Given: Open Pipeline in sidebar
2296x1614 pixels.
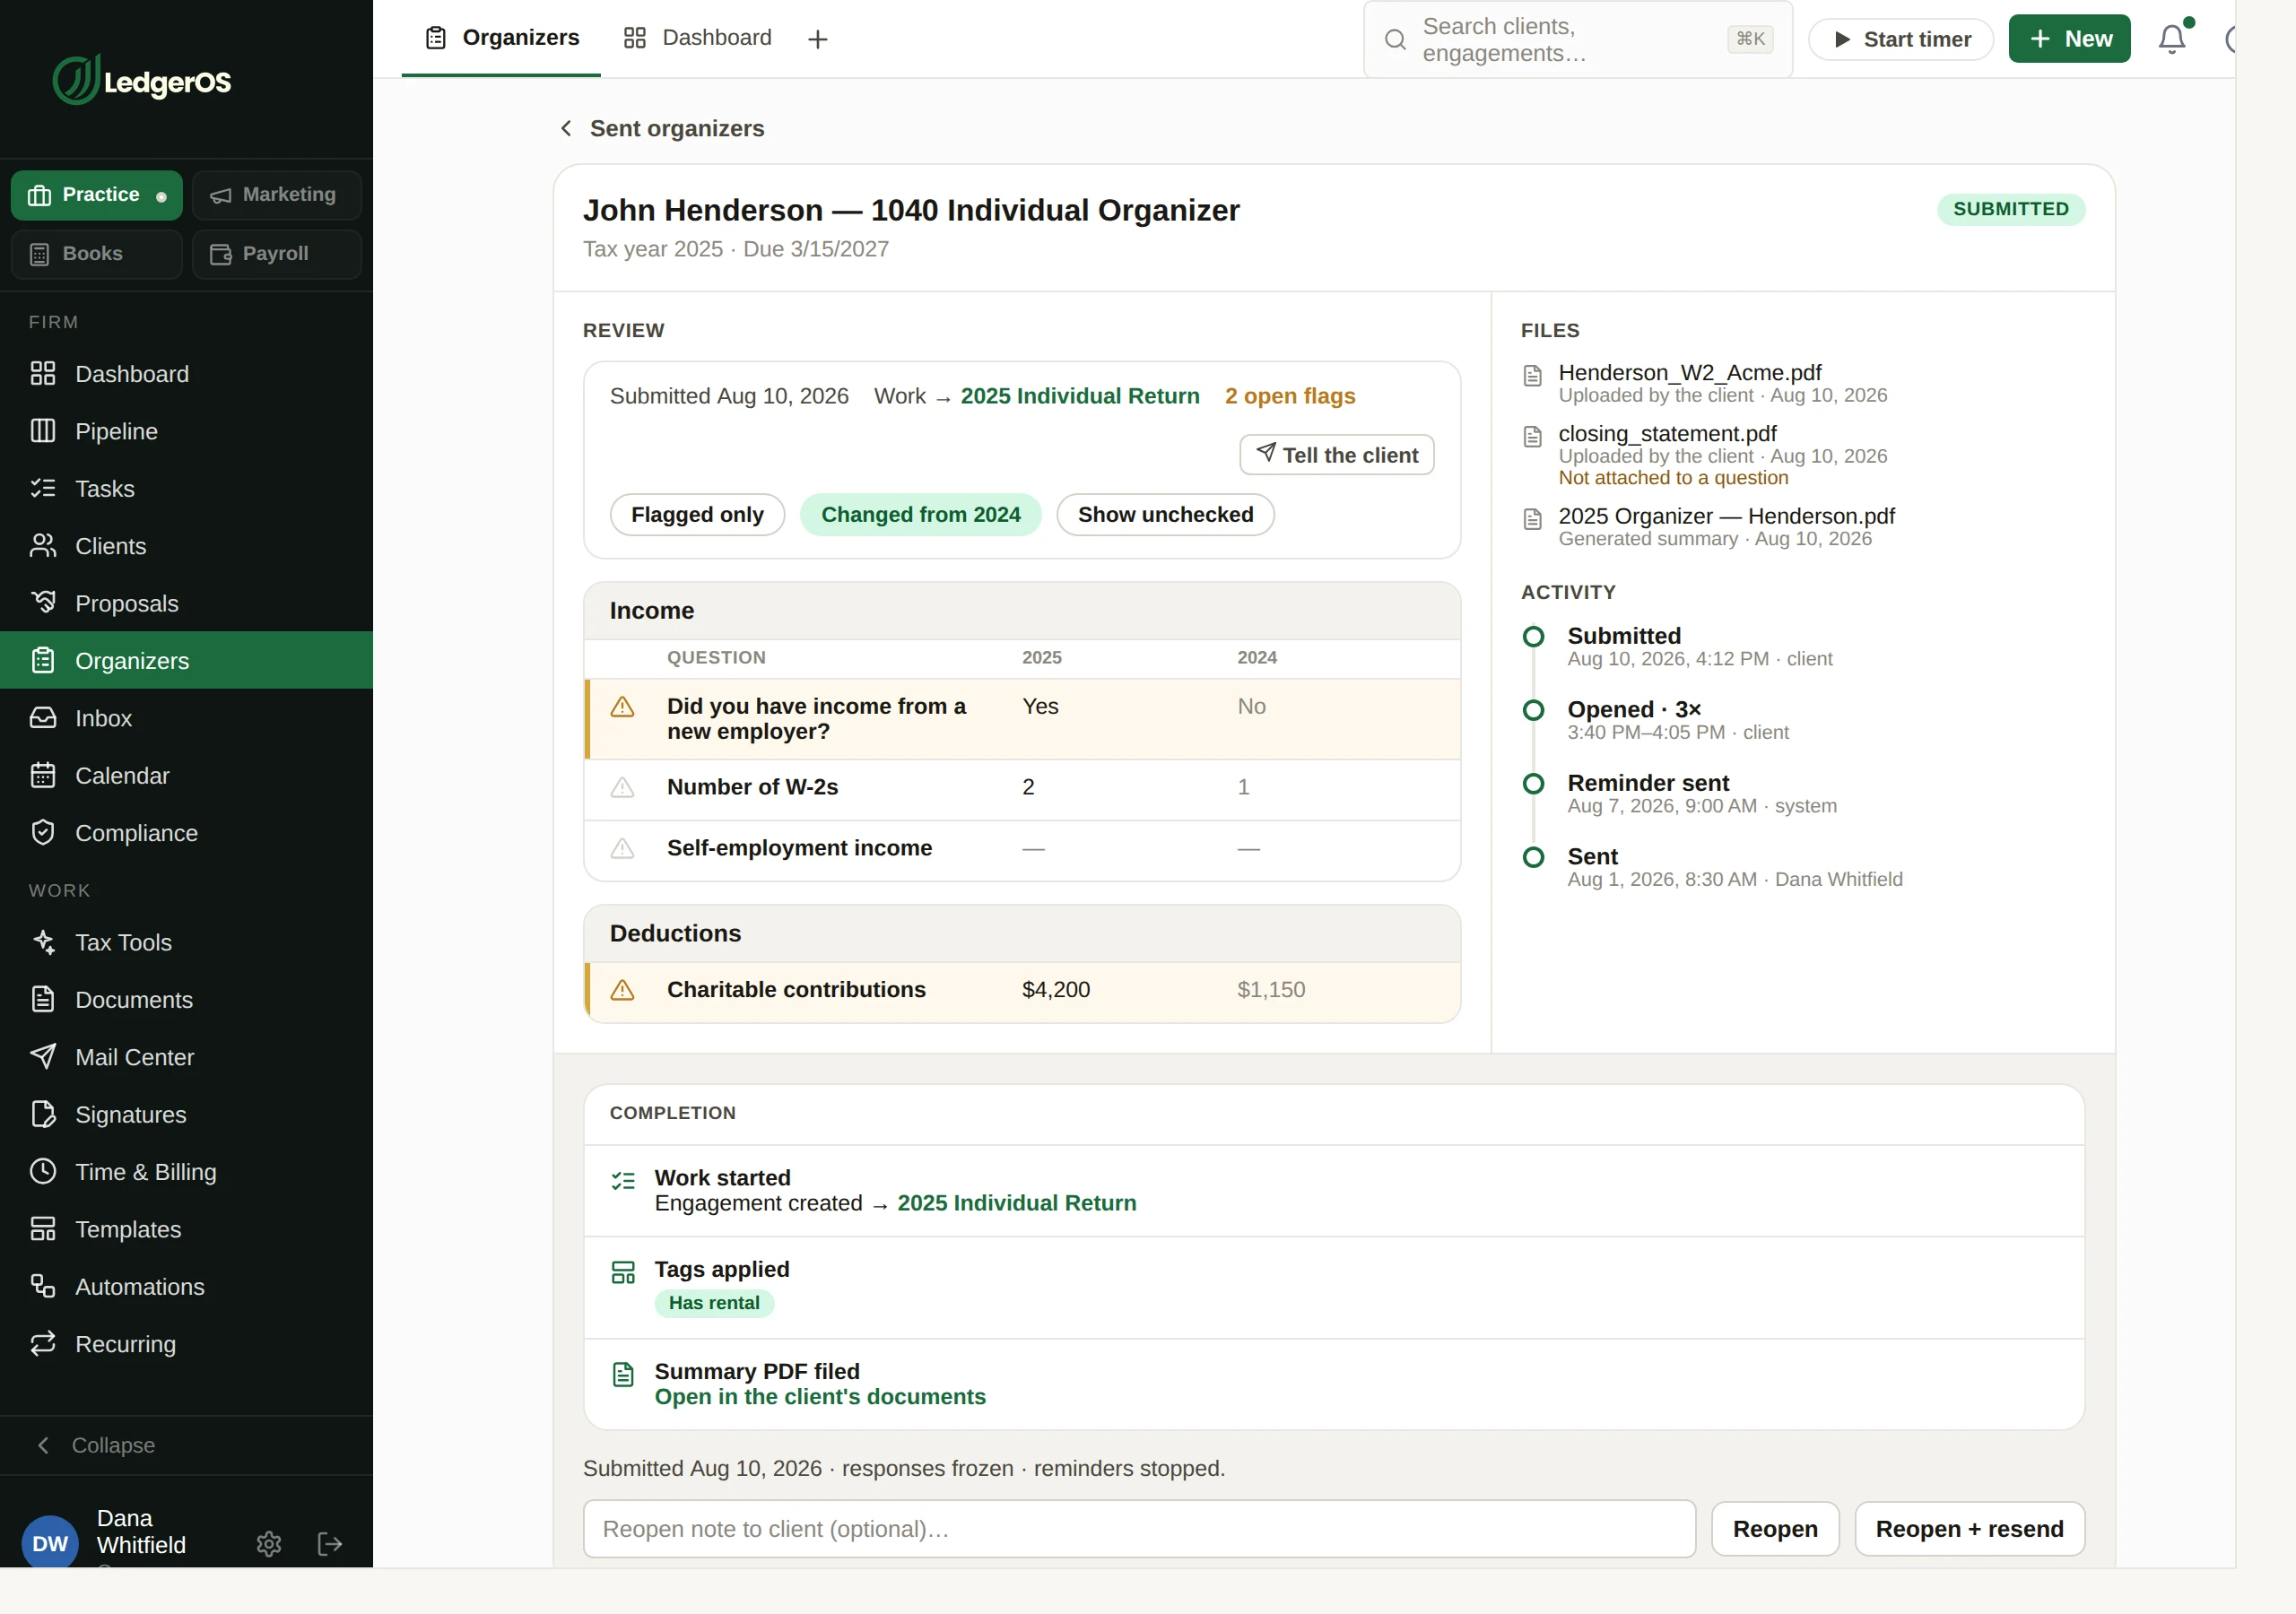Looking at the screenshot, I should (186, 431).
